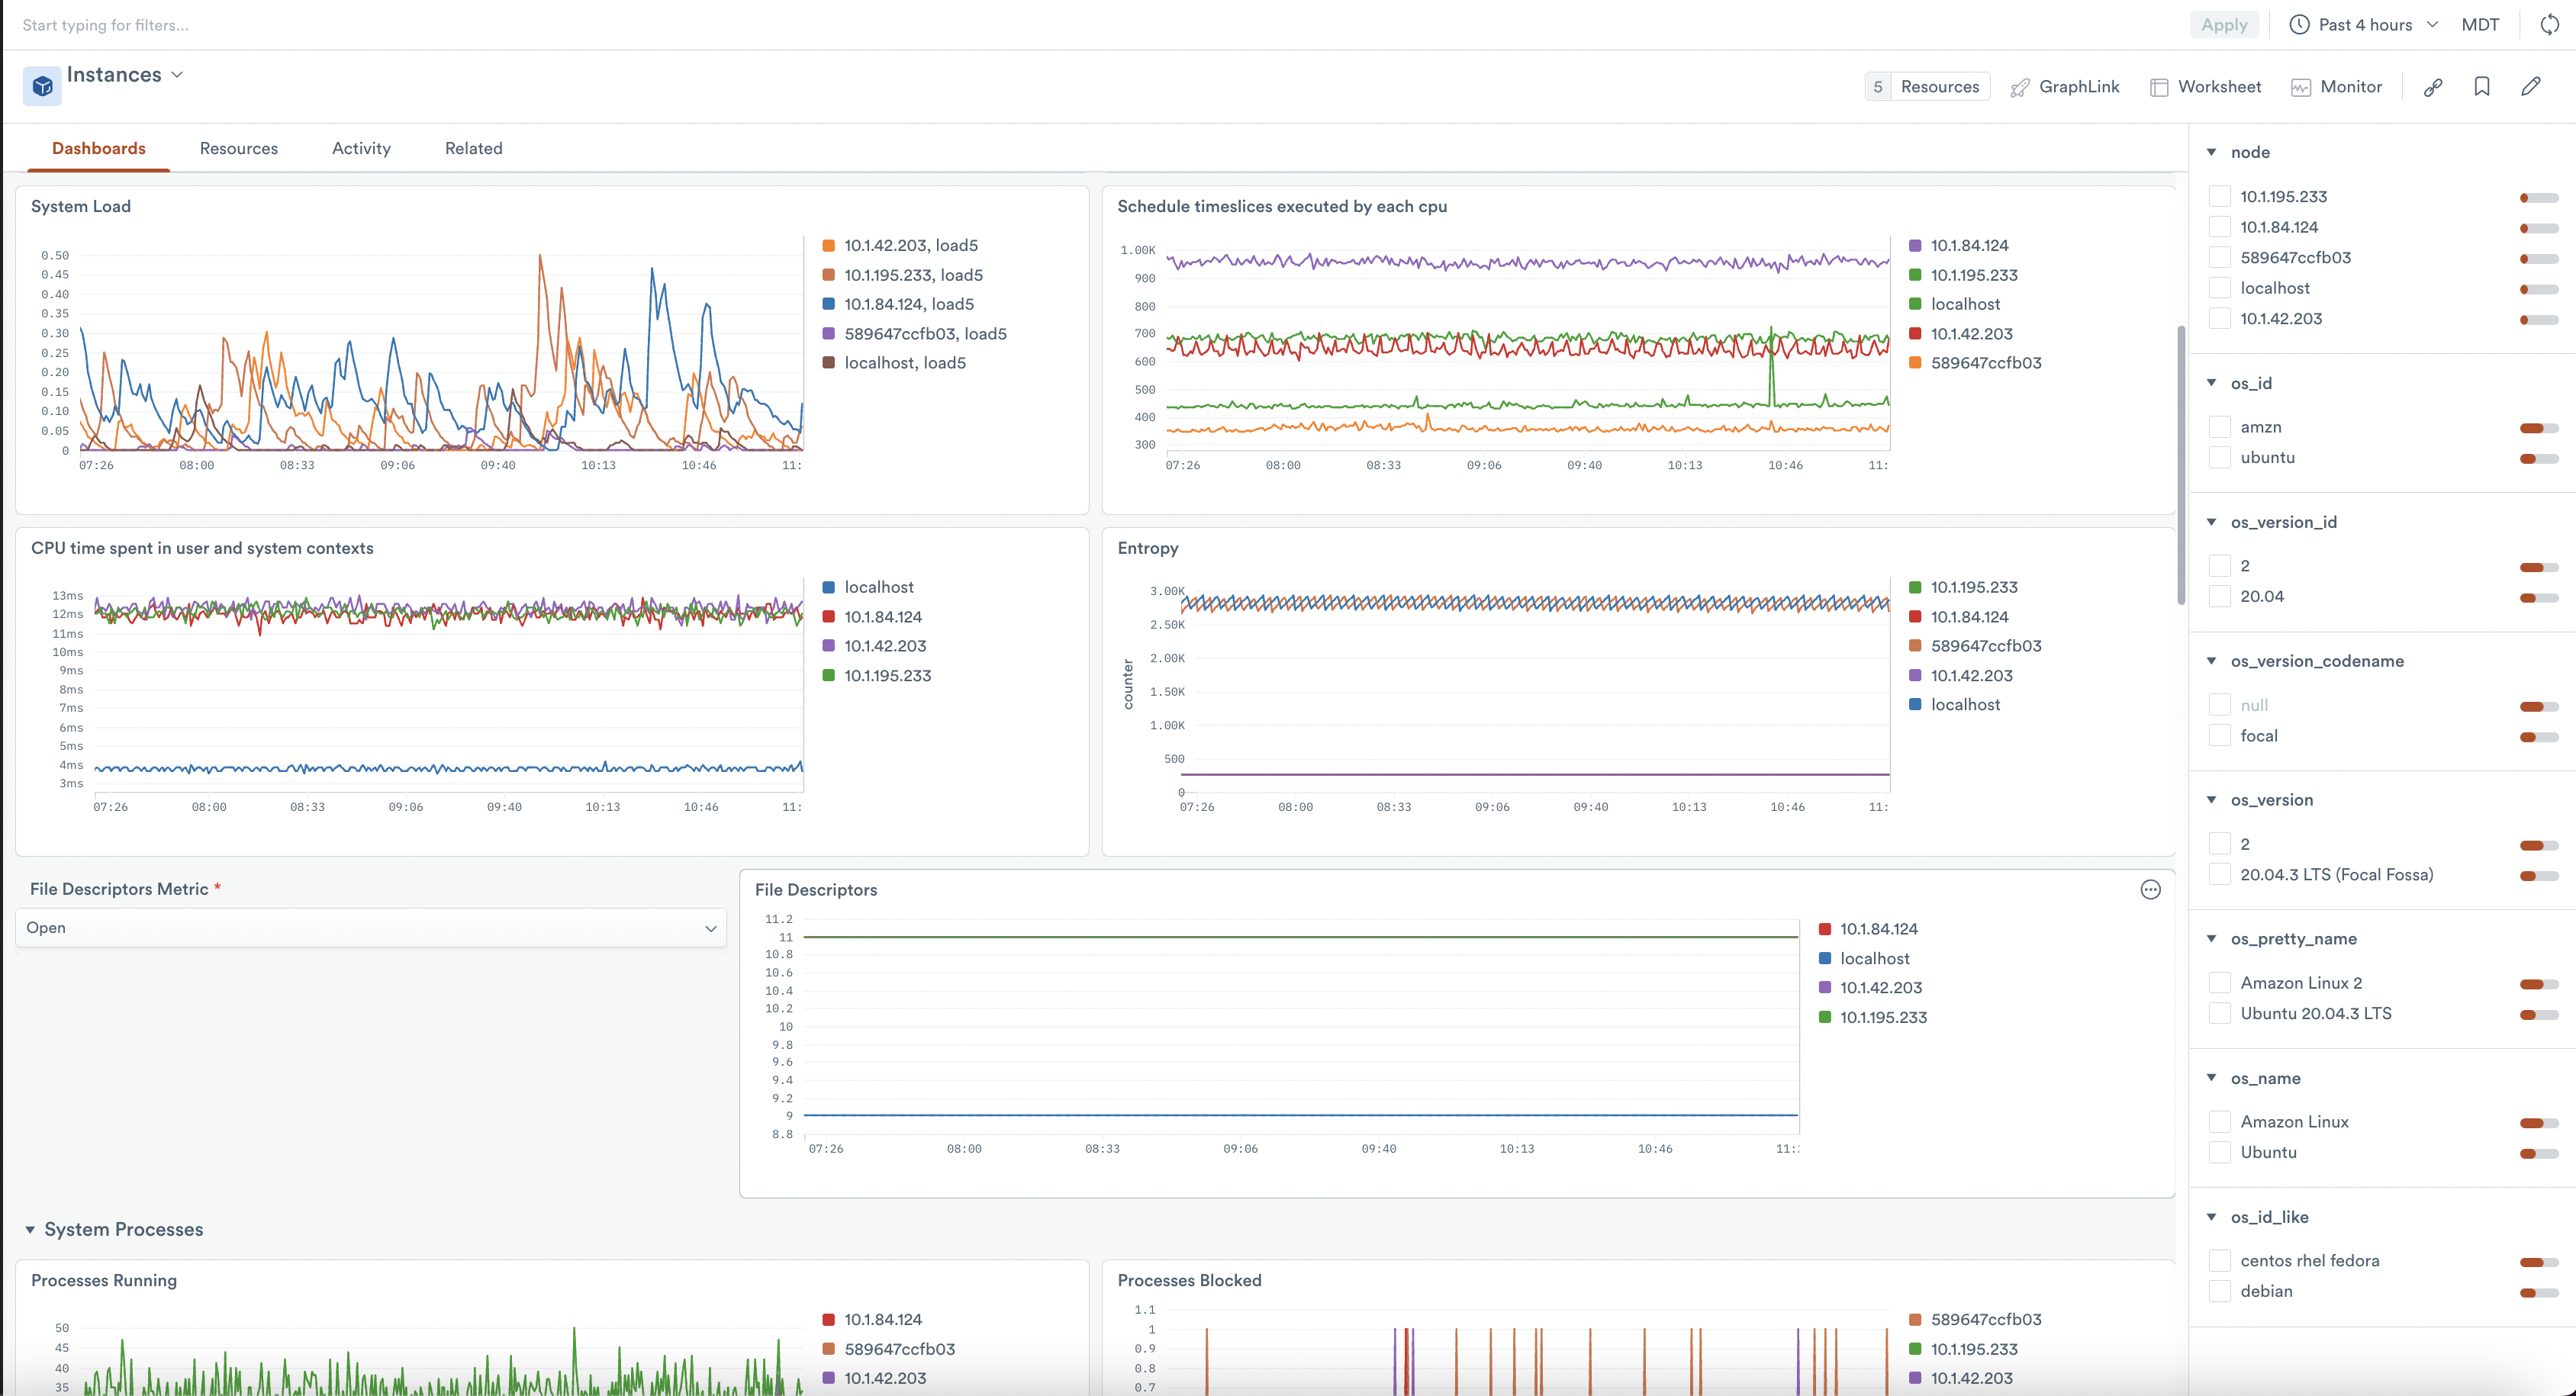
Task: Click the bookmark icon
Action: (2482, 87)
